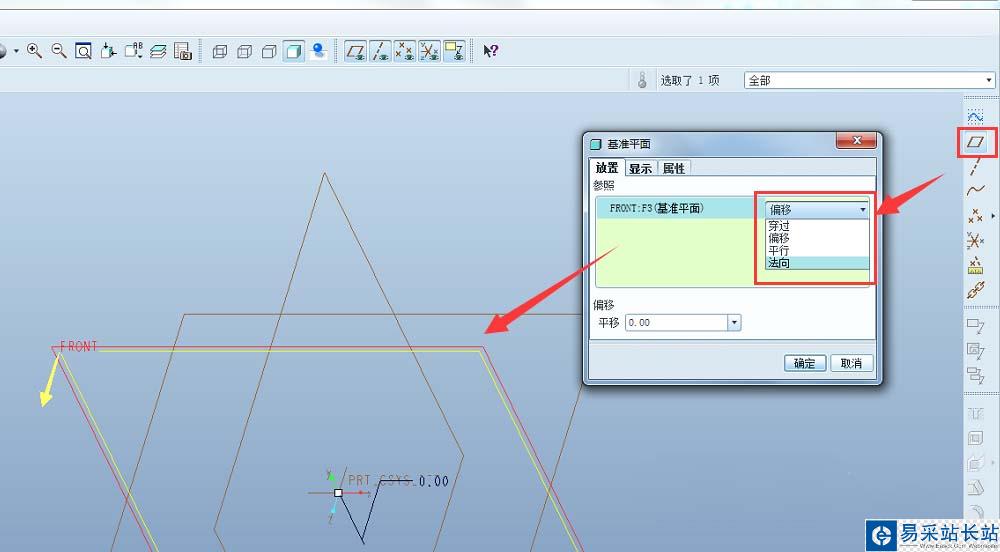The image size is (1000, 552).
Task: Select the sketch tool in right toolbar
Action: click(x=975, y=117)
